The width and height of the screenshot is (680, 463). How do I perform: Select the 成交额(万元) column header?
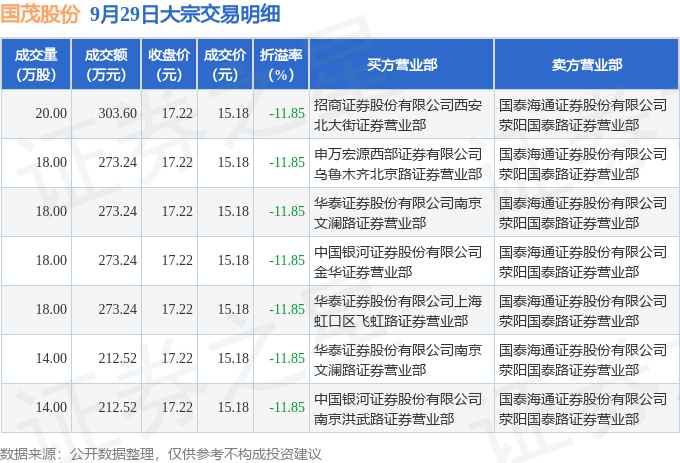point(106,65)
